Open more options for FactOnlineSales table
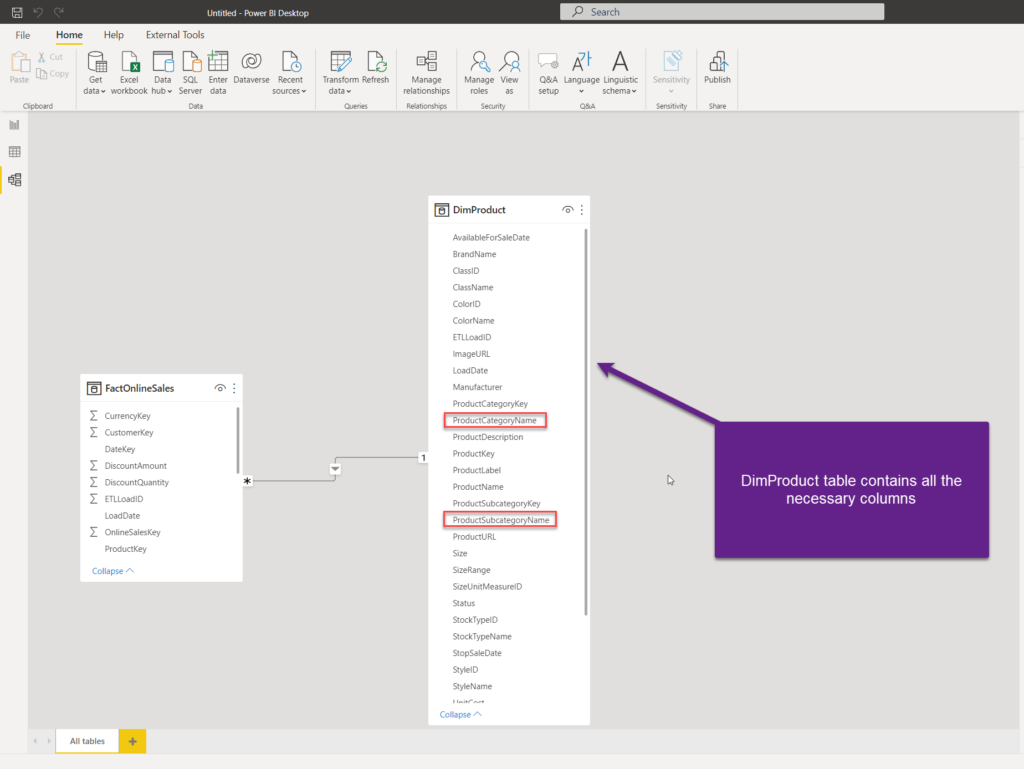Viewport: 1024px width, 769px height. [234, 388]
